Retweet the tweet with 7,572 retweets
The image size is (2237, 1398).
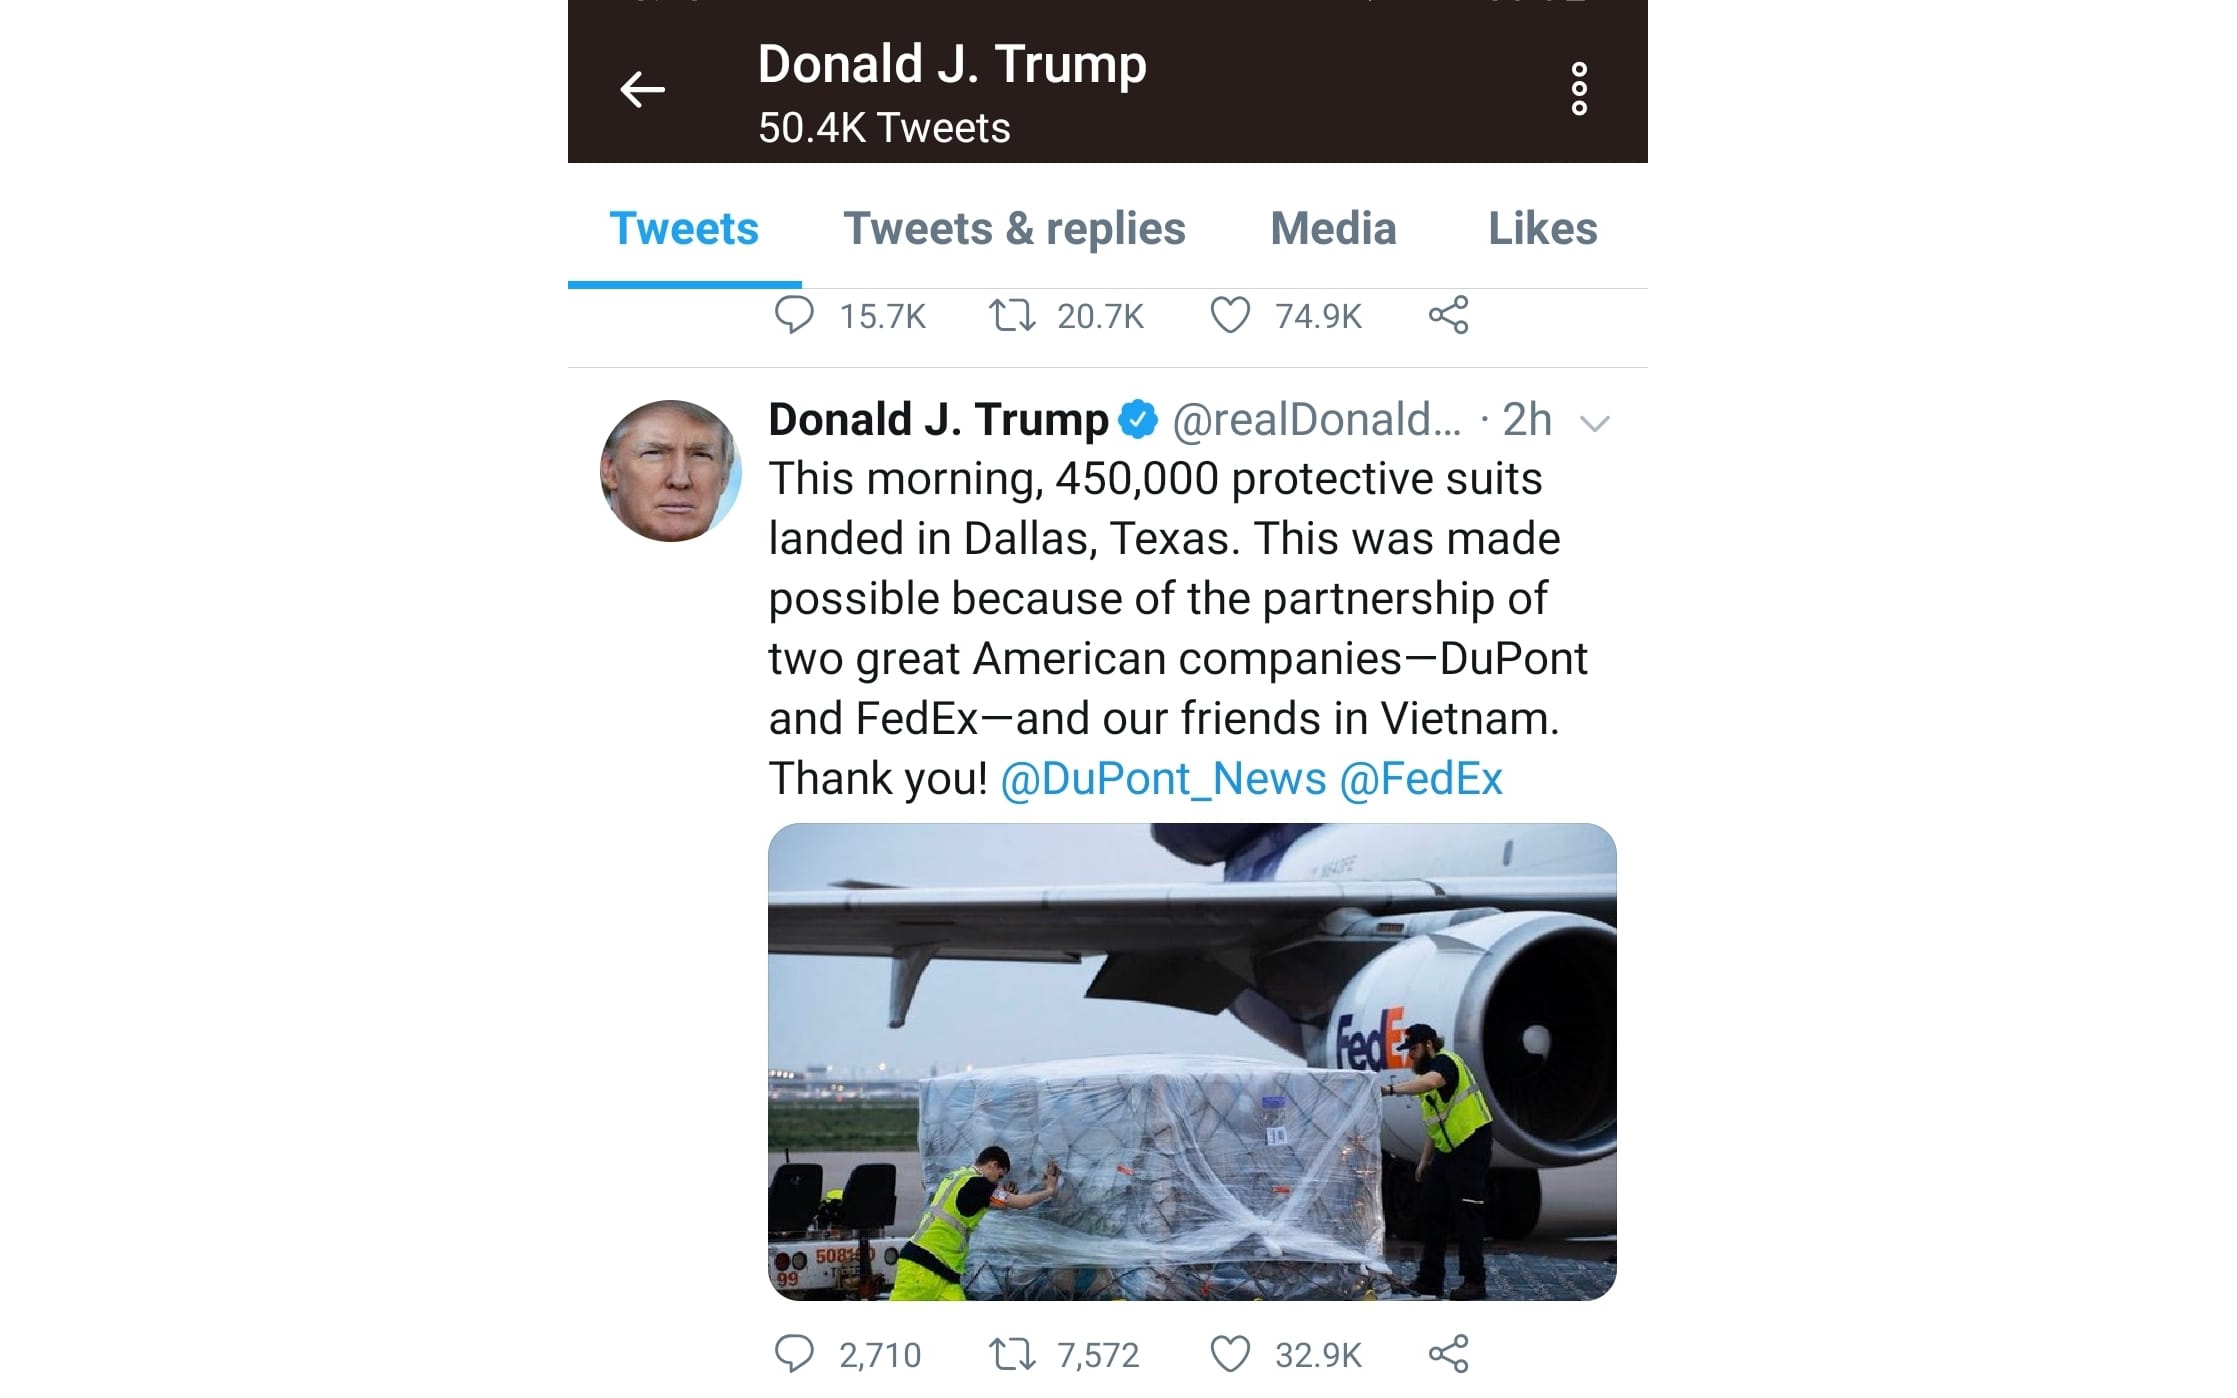(x=1011, y=1355)
